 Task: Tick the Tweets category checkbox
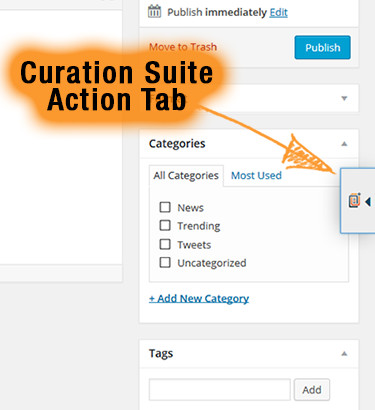[x=165, y=244]
